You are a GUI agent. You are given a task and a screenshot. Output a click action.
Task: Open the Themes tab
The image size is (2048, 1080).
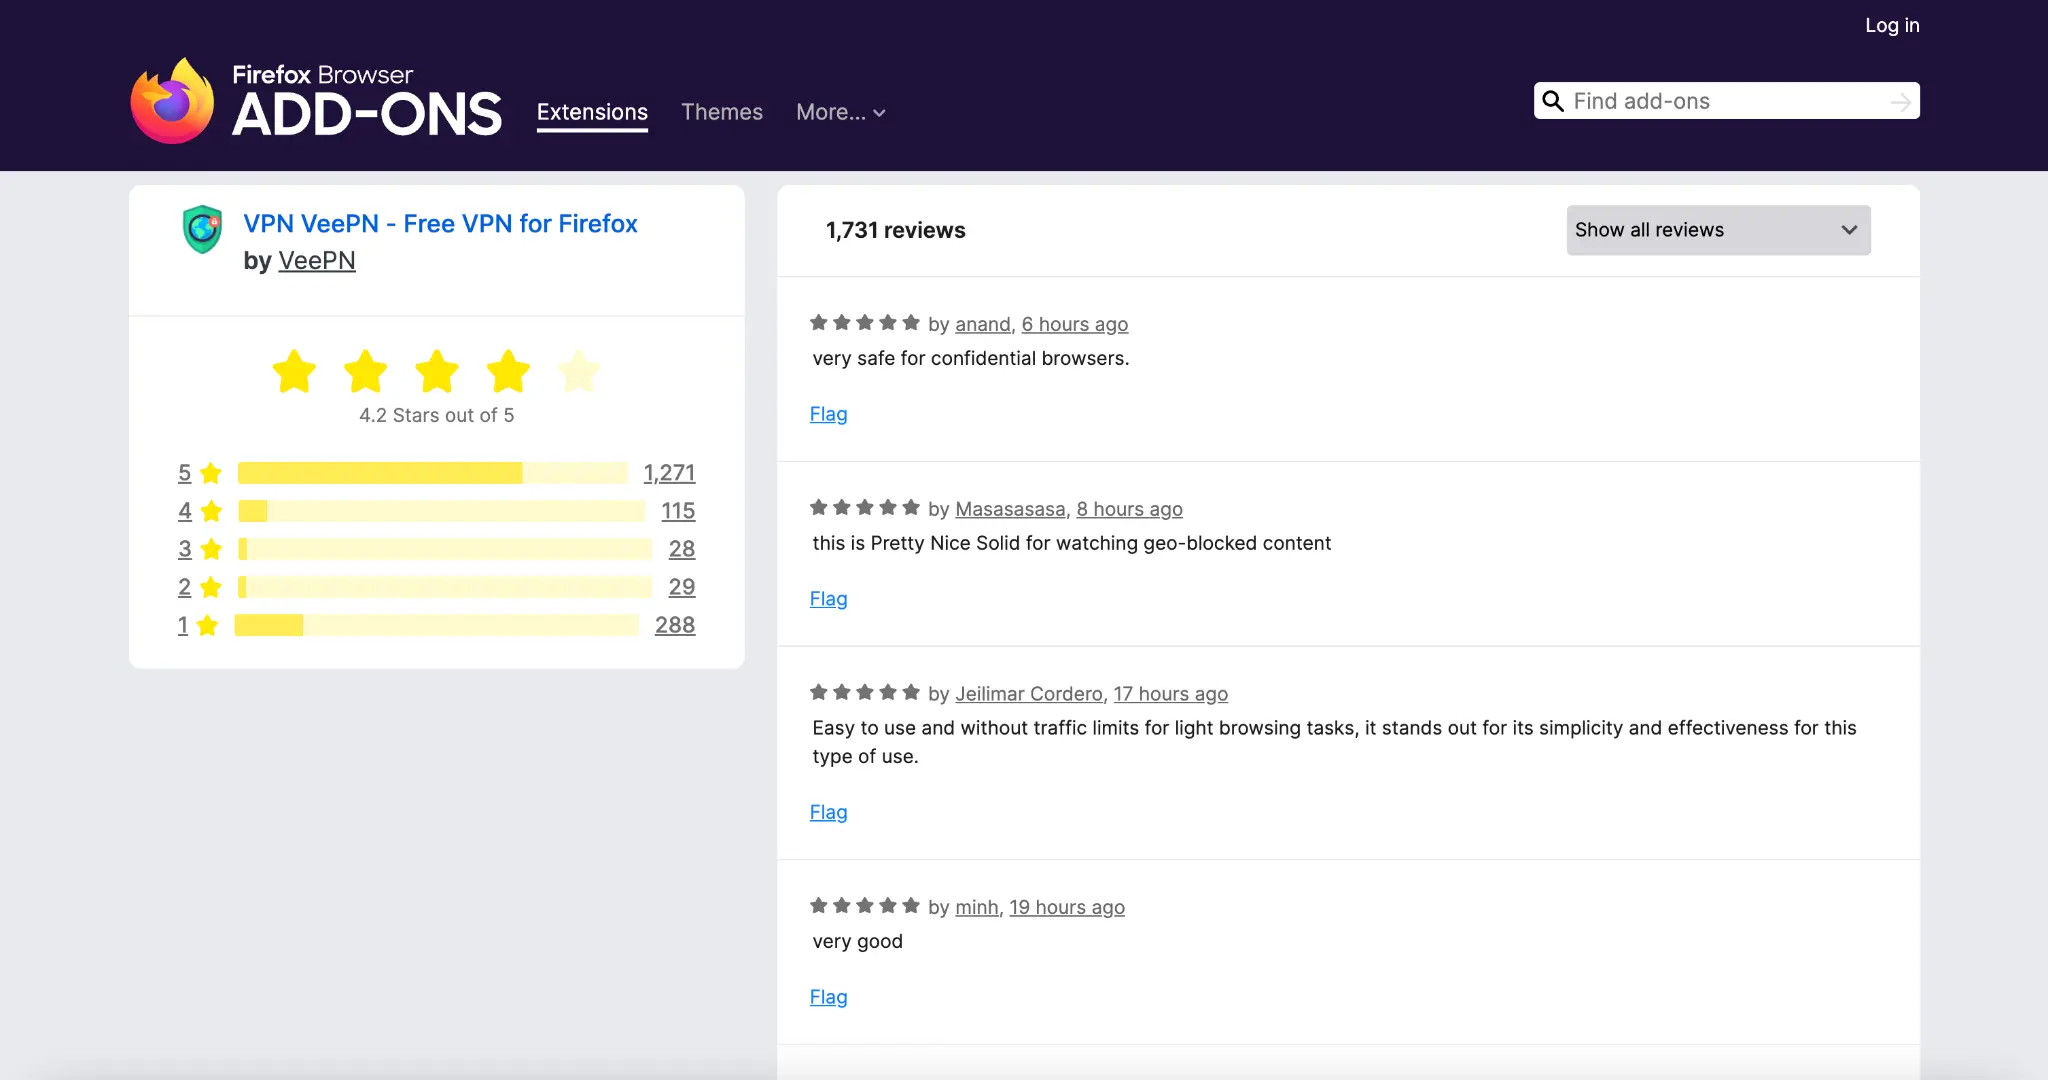pos(721,112)
